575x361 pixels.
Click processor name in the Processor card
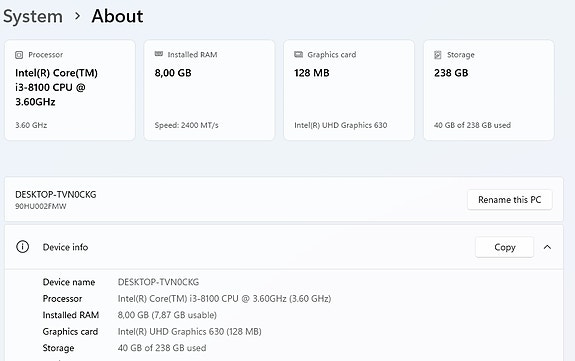[56, 87]
